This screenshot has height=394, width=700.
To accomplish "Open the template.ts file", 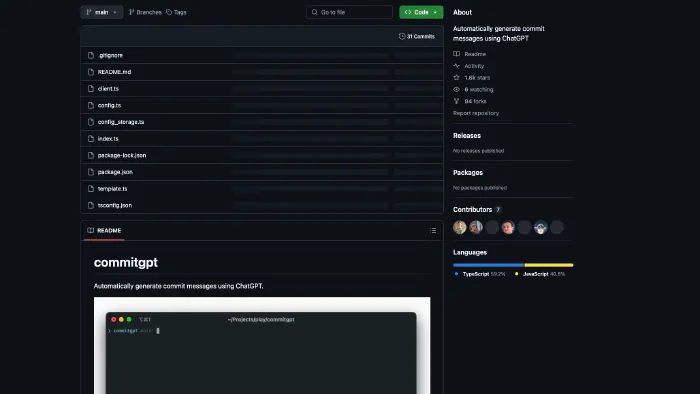I will [x=112, y=188].
